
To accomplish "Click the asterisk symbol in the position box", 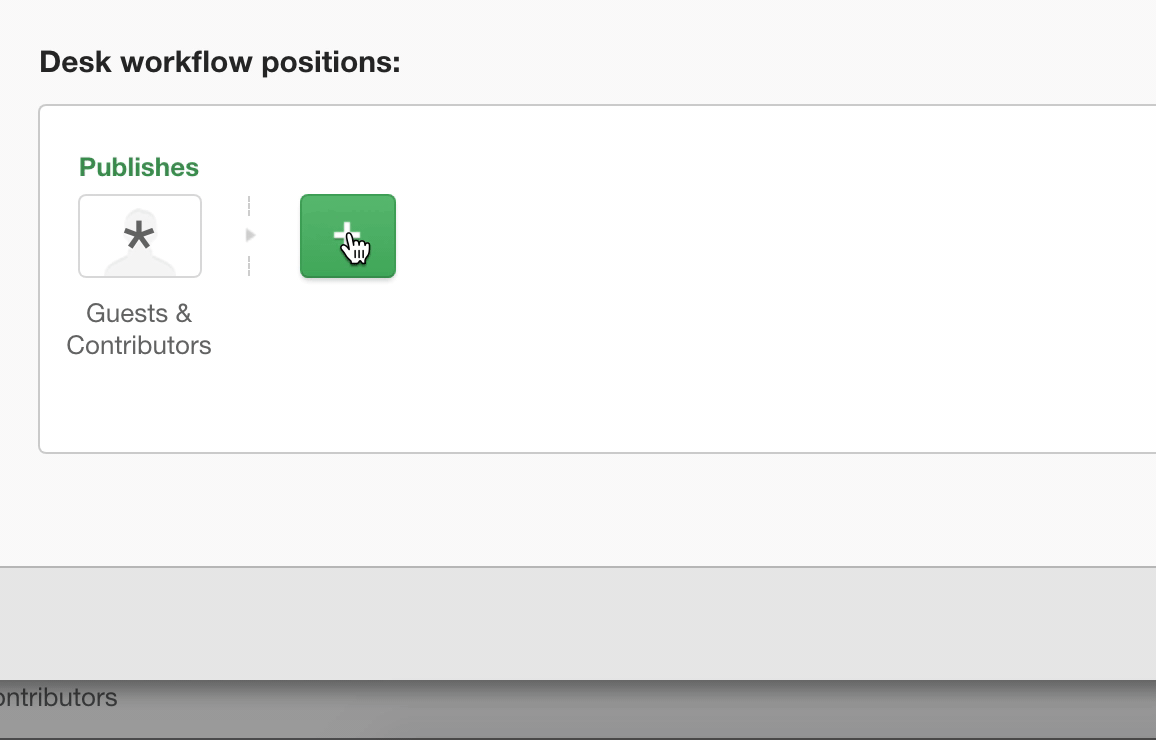I will tap(139, 237).
